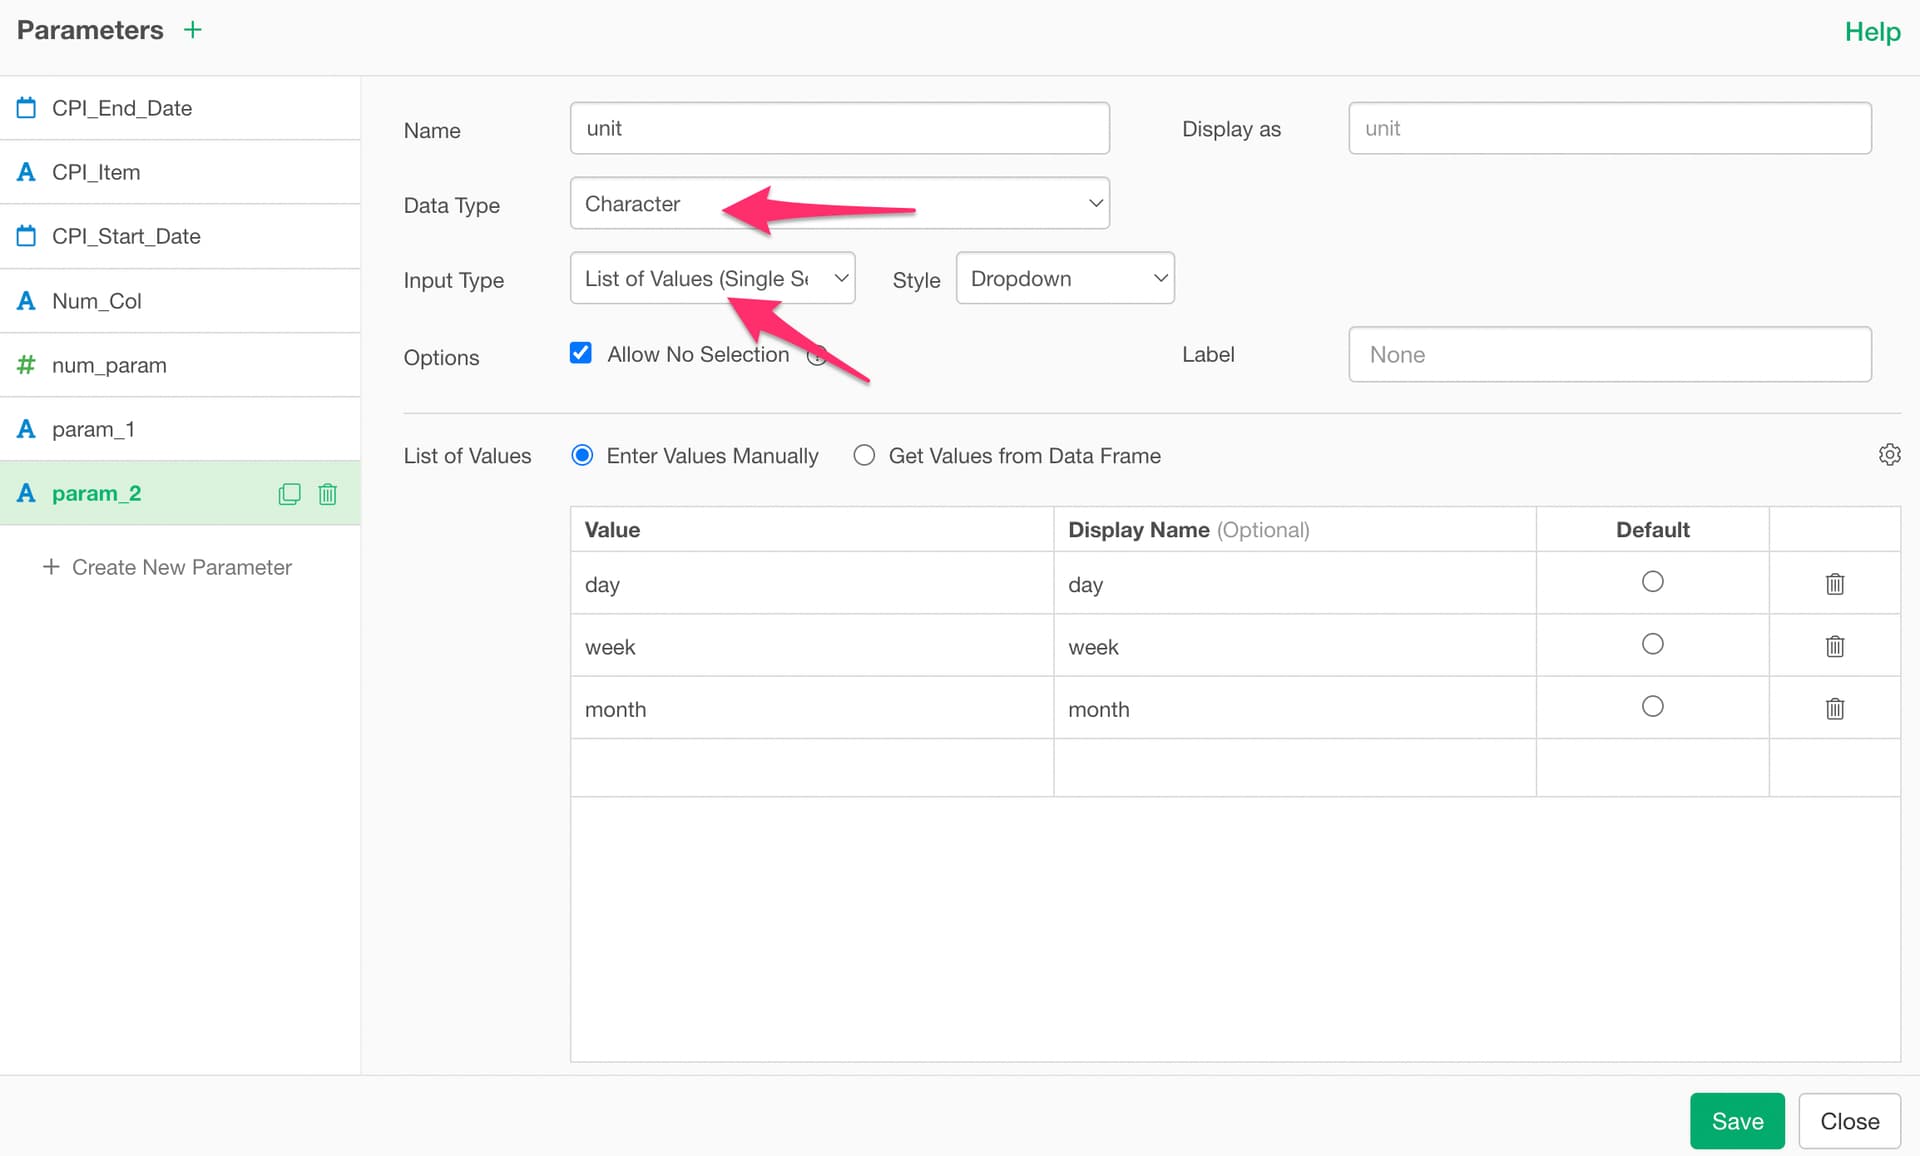
Task: Click the empty Value cell in new row
Action: [812, 768]
